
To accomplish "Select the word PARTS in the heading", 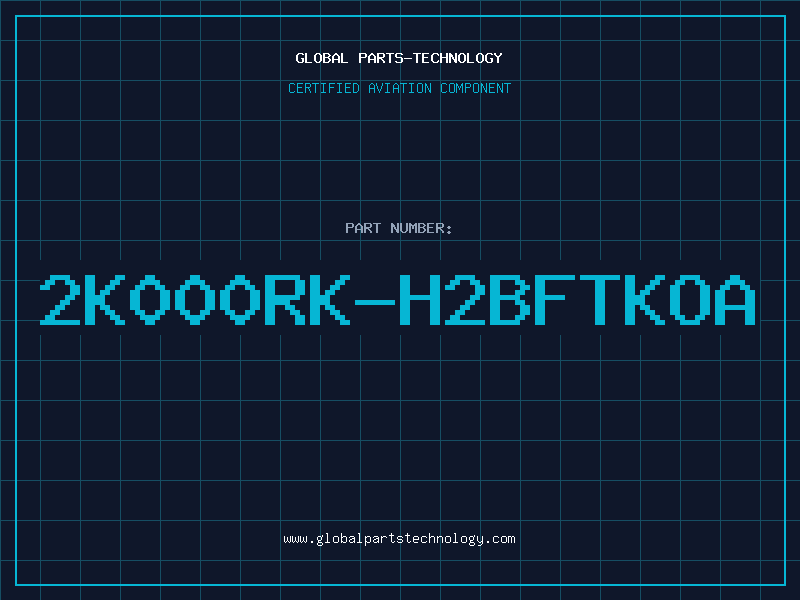I will [381, 58].
